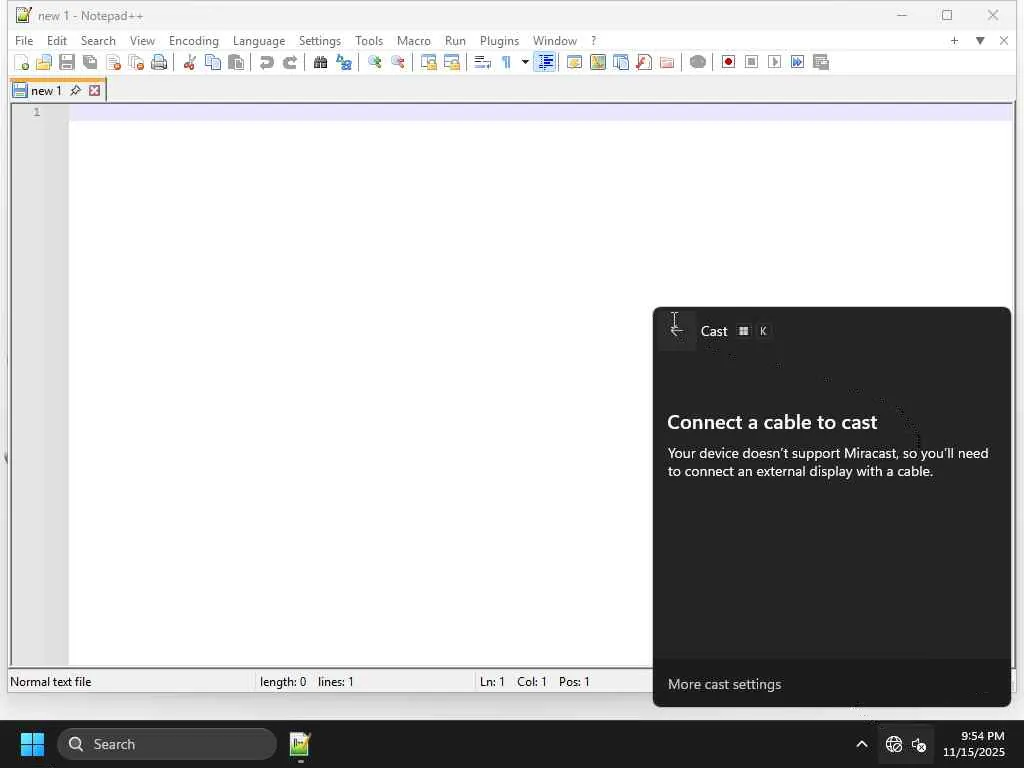This screenshot has height=768, width=1024.
Task: Open the Folder as Workspace icon
Action: 667,62
